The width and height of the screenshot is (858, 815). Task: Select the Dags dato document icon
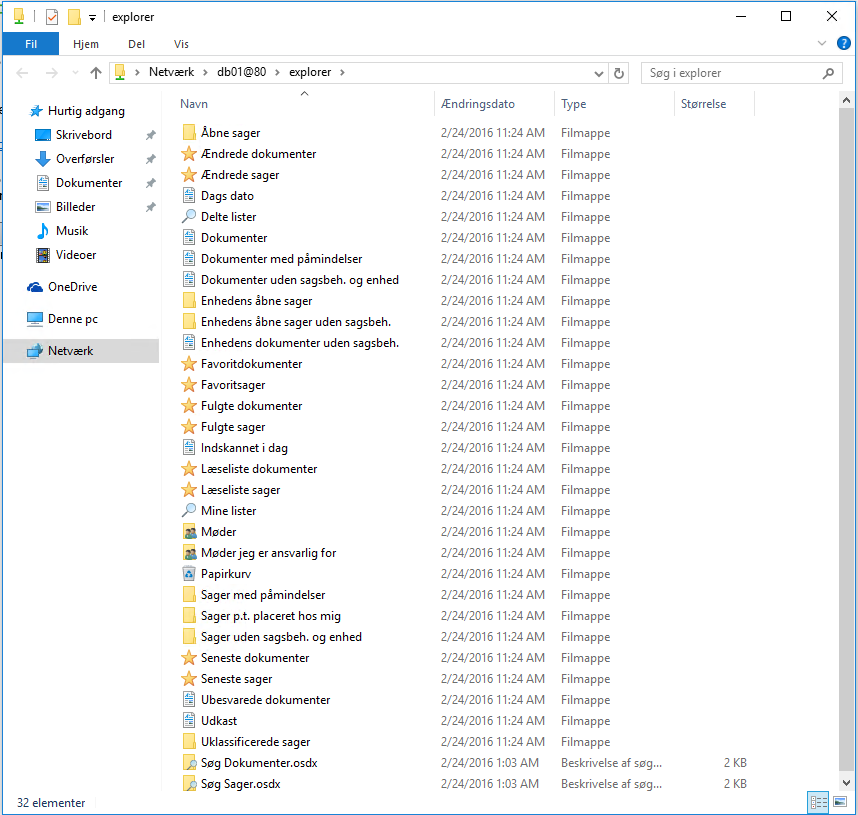click(x=189, y=195)
